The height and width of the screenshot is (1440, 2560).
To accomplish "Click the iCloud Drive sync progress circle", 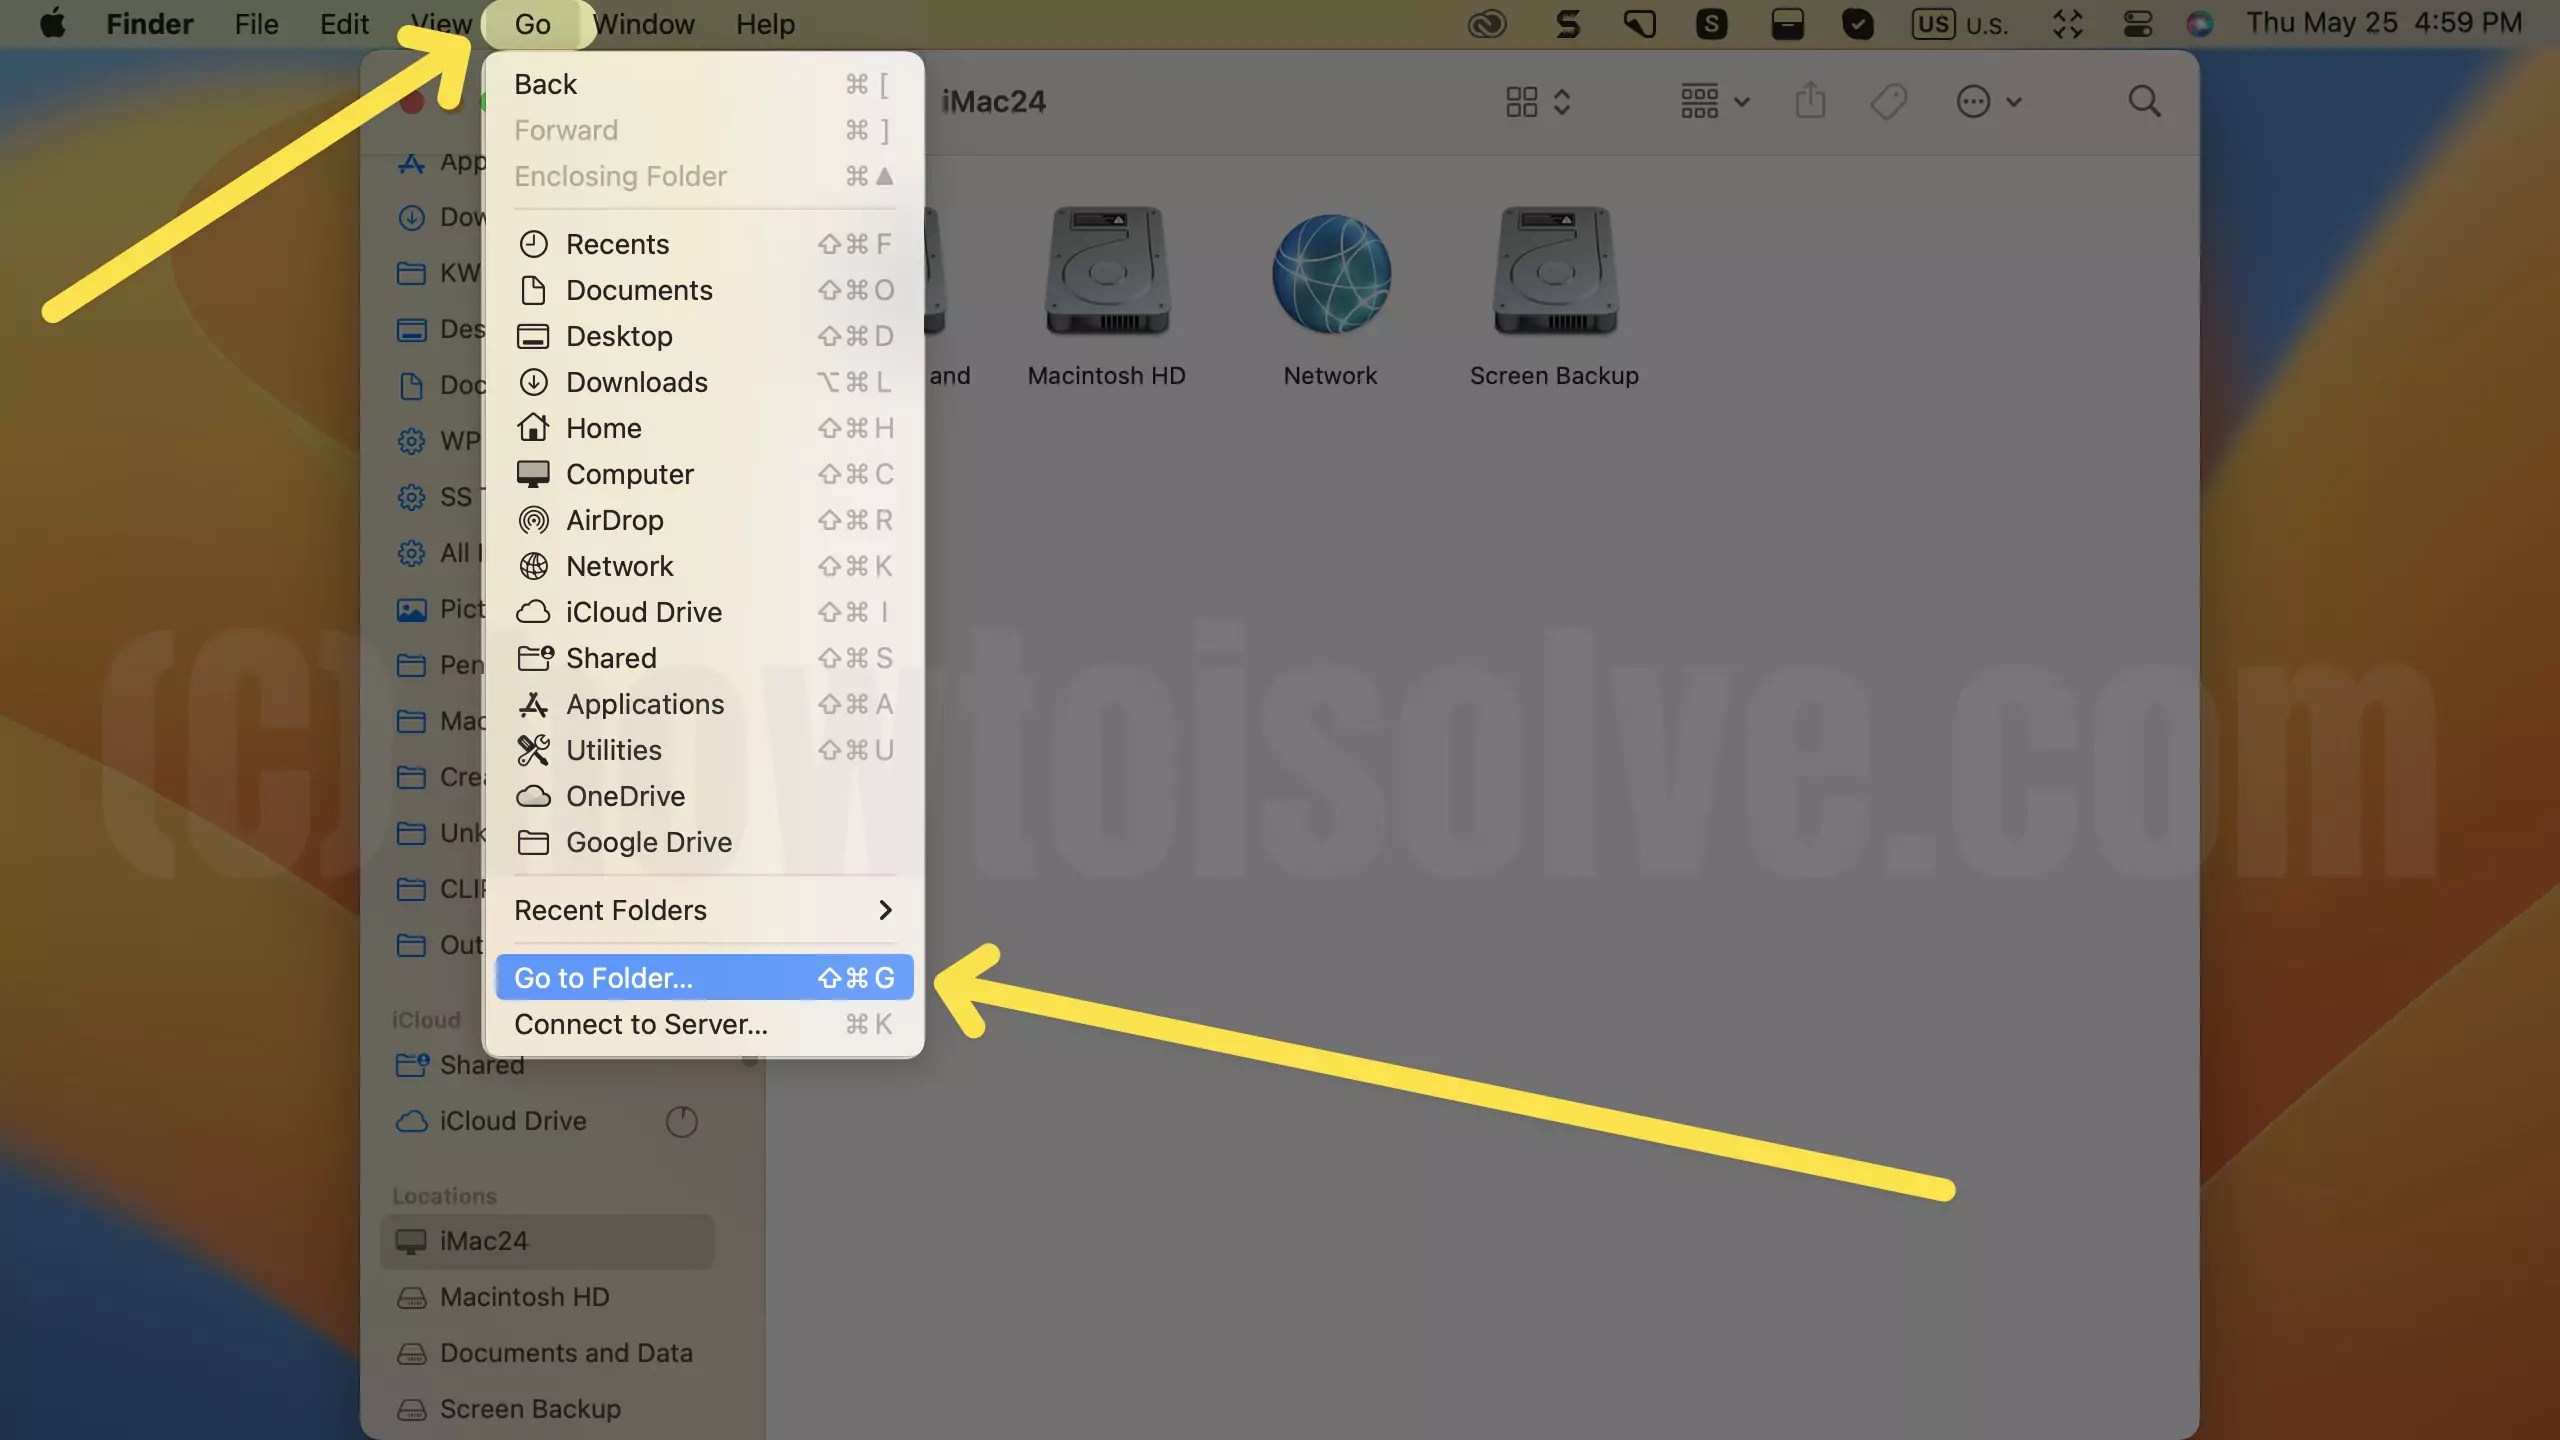I will coord(680,1121).
